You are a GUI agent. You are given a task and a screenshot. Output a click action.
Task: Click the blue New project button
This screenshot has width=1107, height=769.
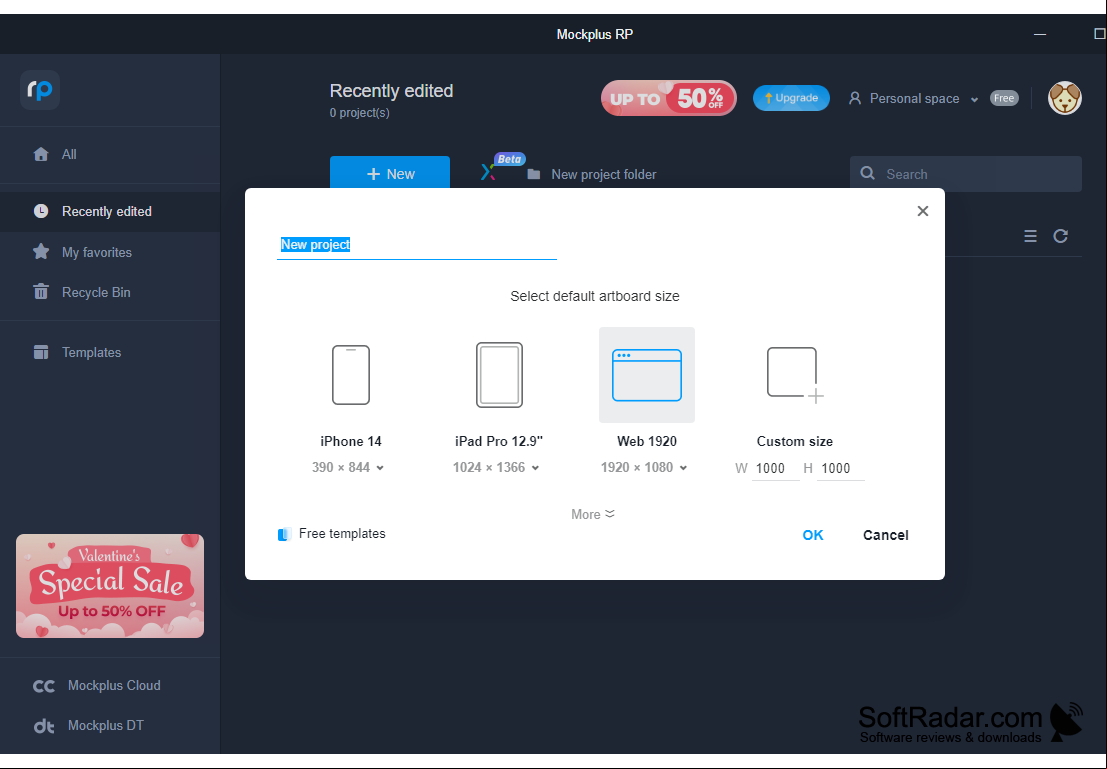click(x=390, y=174)
